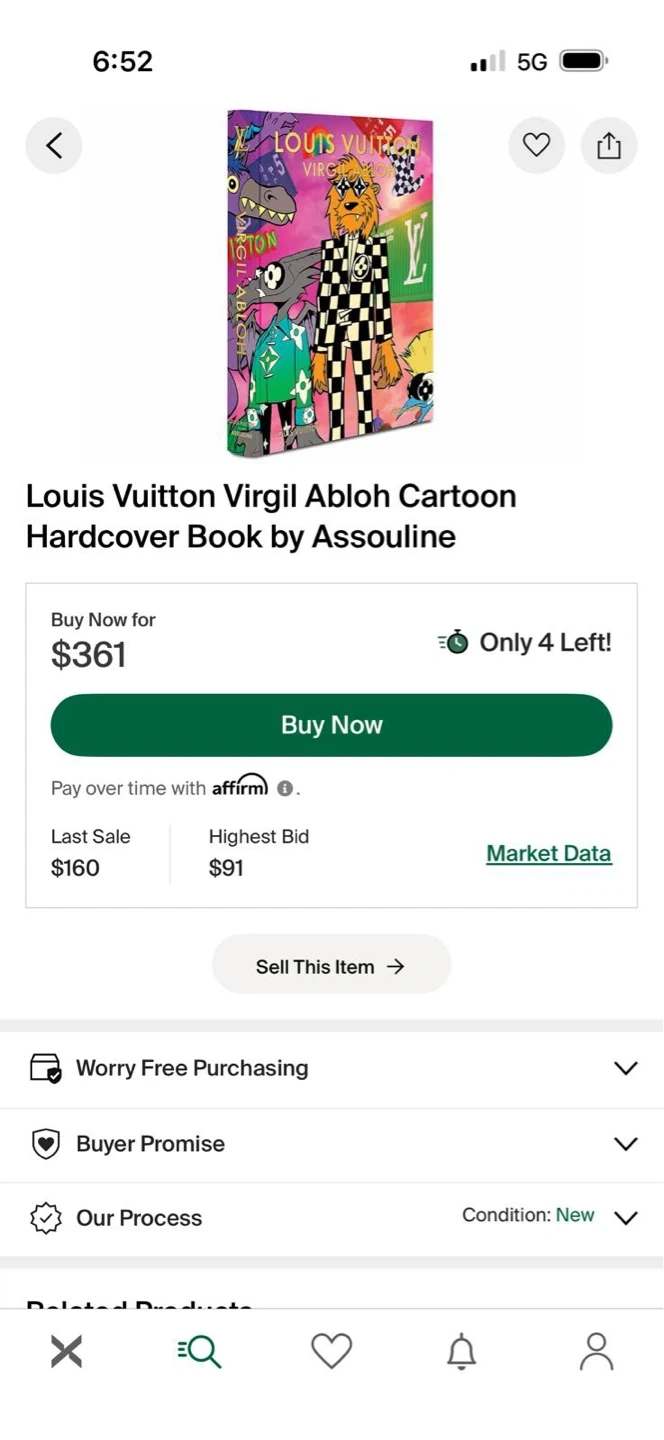664x1440 pixels.
Task: Open the Market Data link
Action: pyautogui.click(x=548, y=853)
